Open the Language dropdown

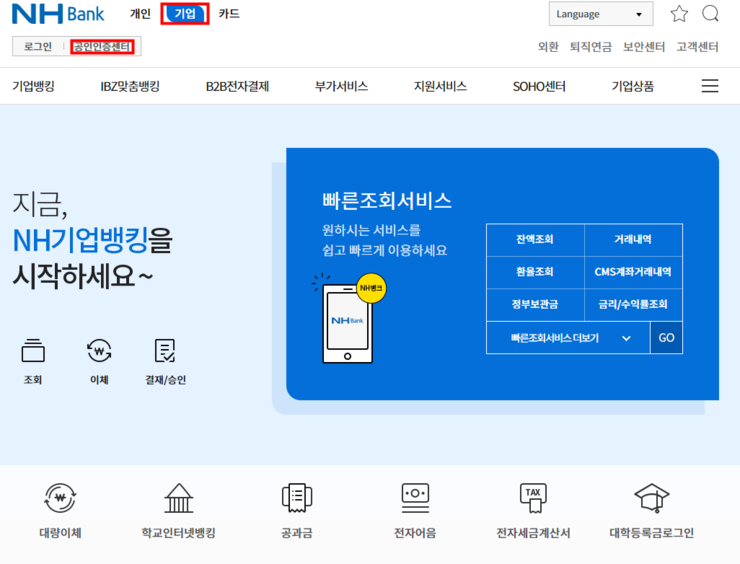pyautogui.click(x=601, y=14)
